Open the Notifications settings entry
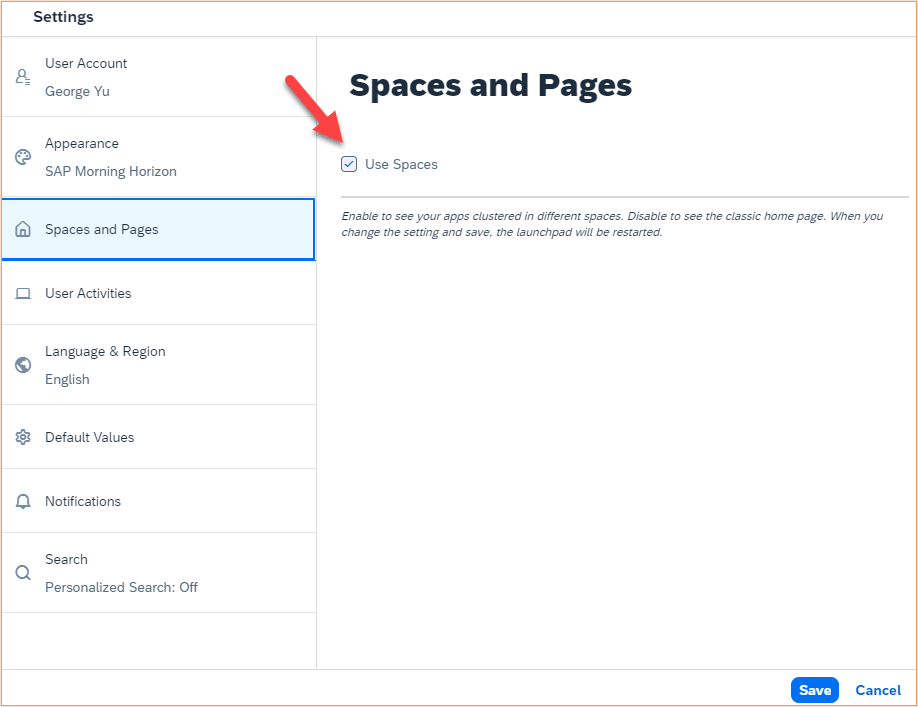This screenshot has height=707, width=918. [x=159, y=501]
